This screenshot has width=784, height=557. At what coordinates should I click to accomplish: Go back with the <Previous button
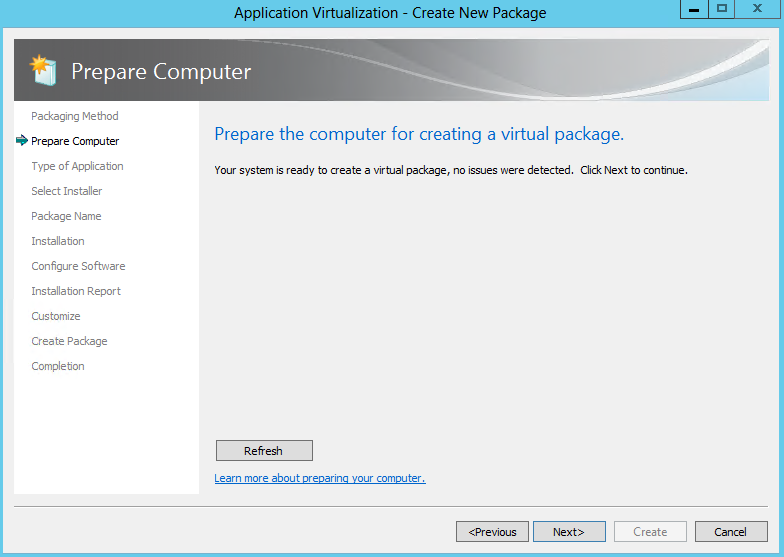[x=492, y=532]
